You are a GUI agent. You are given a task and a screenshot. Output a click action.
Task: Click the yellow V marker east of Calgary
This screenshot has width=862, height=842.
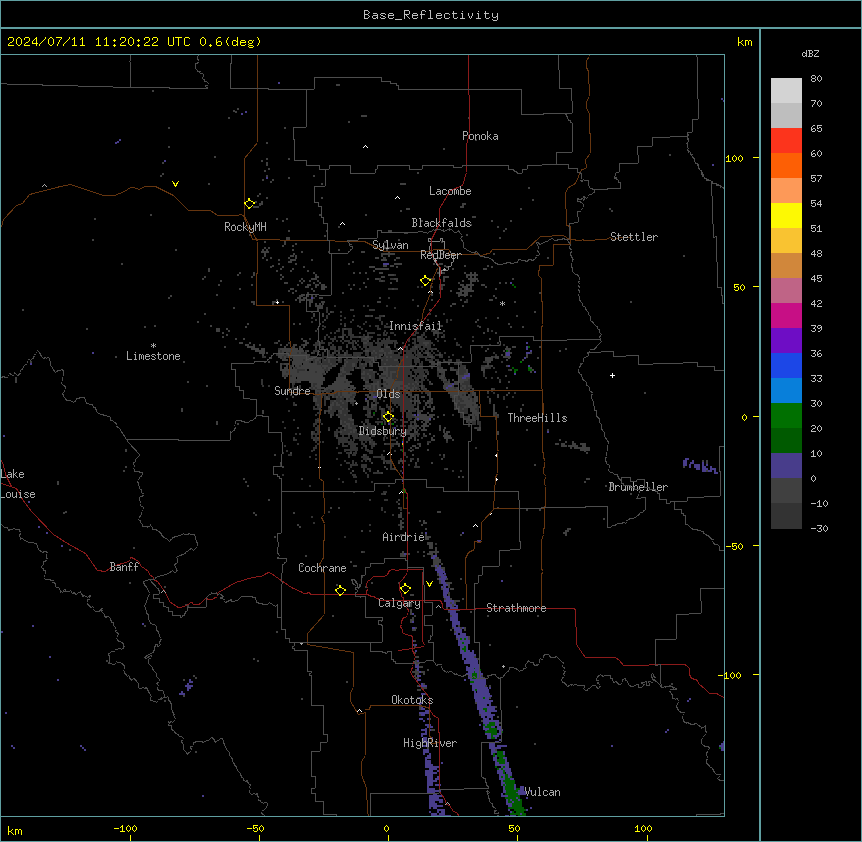click(x=429, y=584)
